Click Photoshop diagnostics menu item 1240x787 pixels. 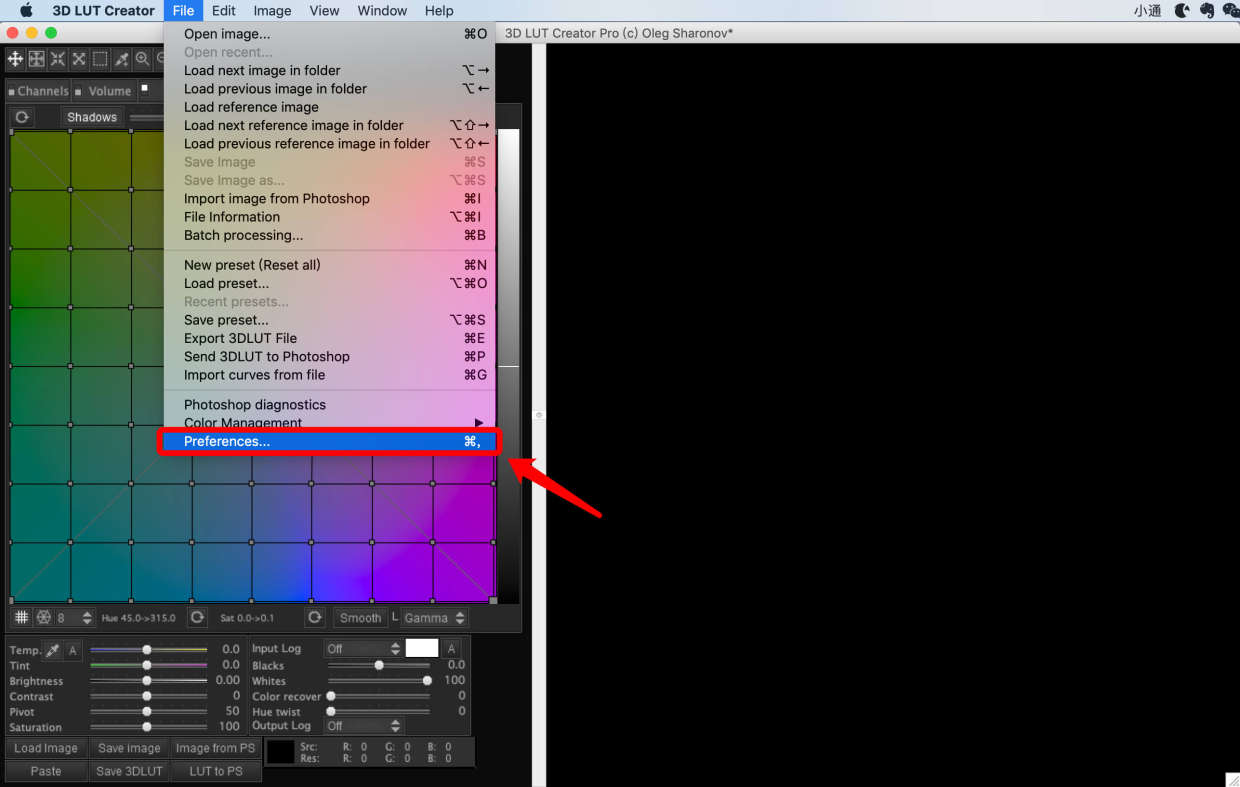[329, 404]
